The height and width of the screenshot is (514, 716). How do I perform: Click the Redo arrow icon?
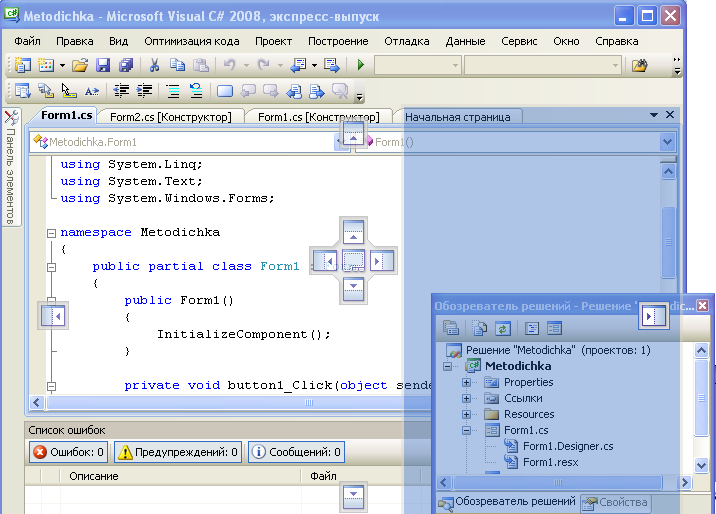(263, 65)
